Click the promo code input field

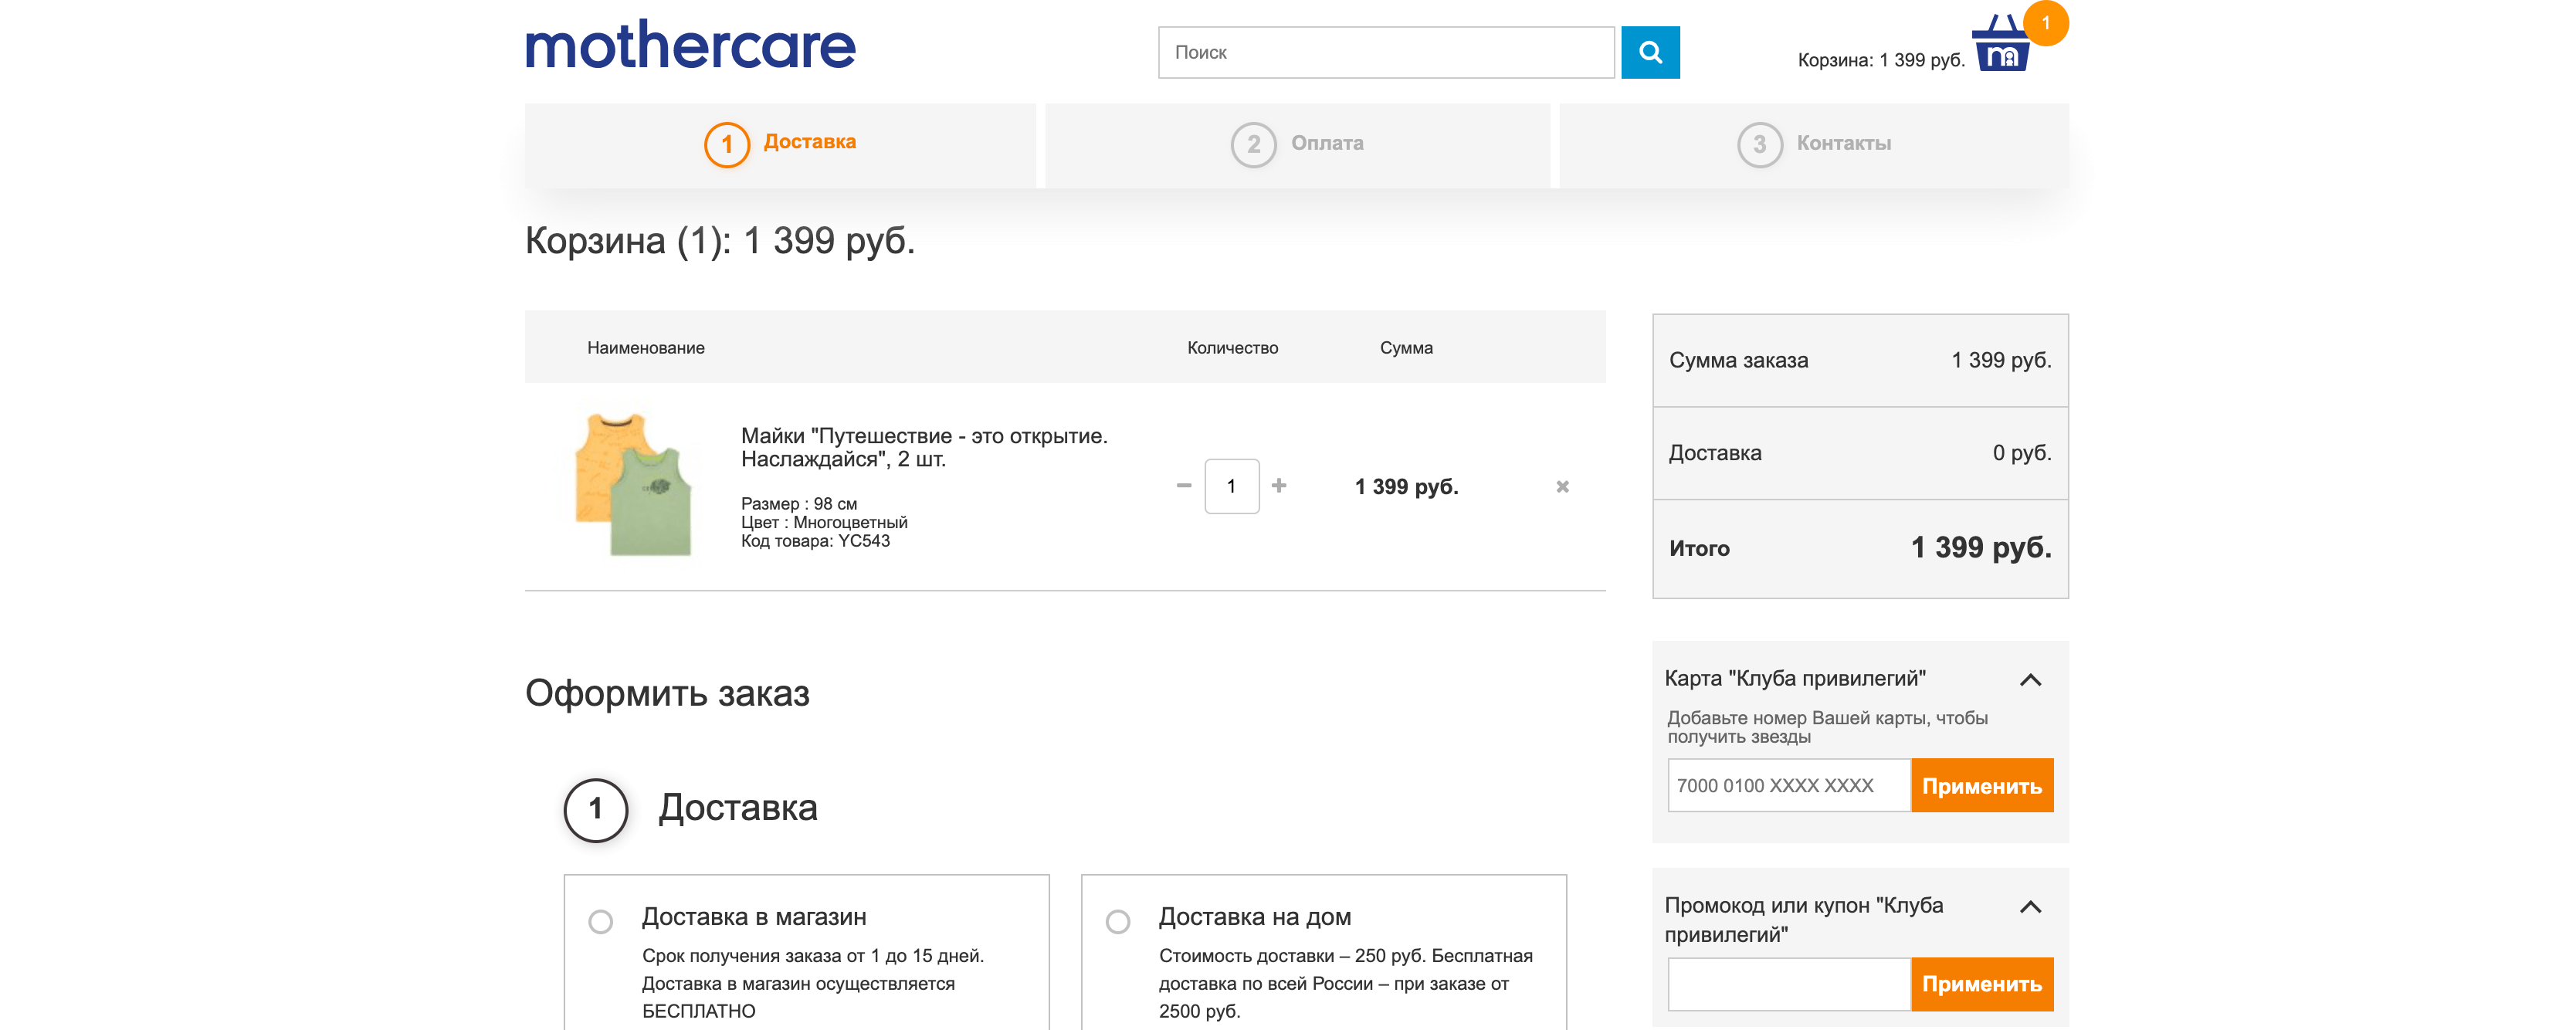point(1789,984)
